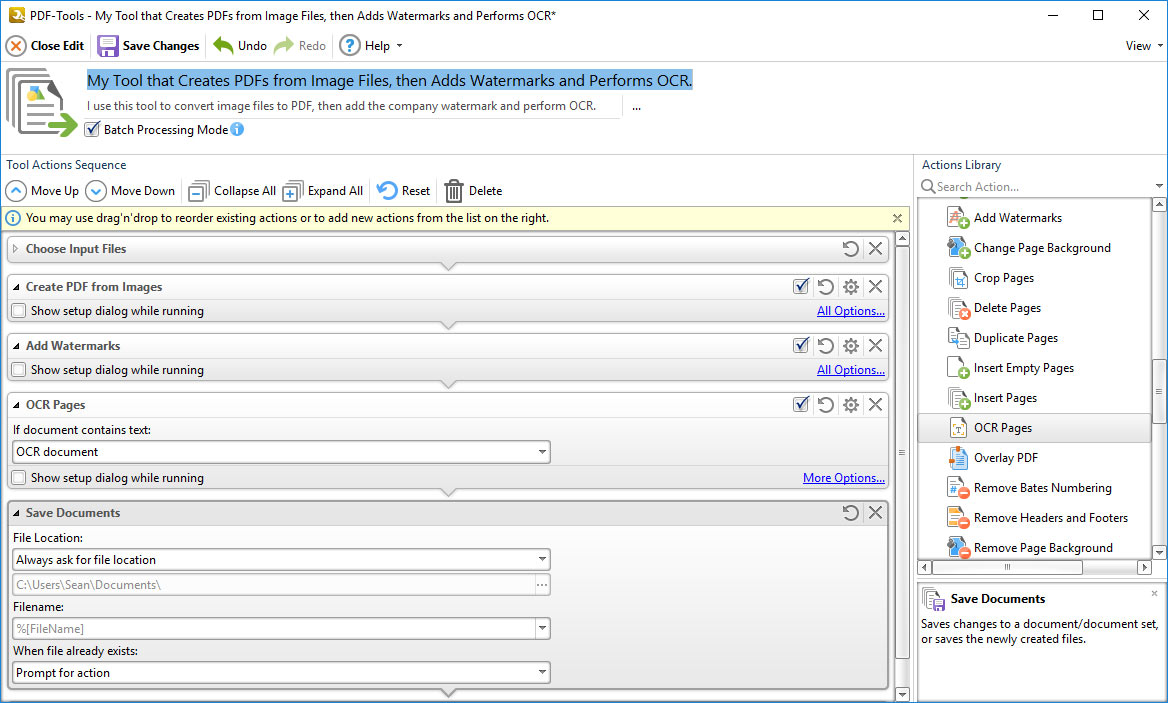1168x703 pixels.
Task: Open the 'When file already exists' dropdown
Action: 542,673
